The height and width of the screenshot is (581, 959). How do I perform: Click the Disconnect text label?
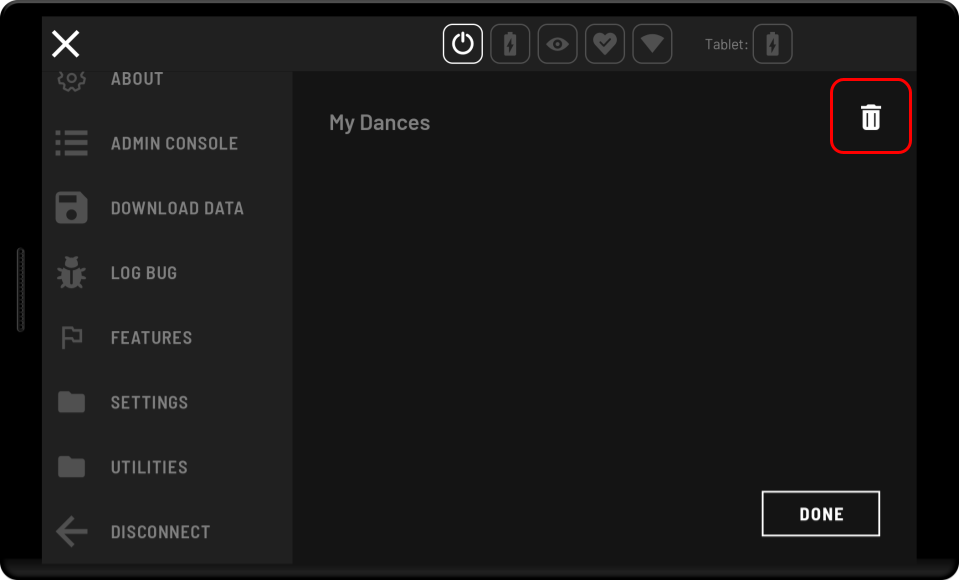click(160, 532)
